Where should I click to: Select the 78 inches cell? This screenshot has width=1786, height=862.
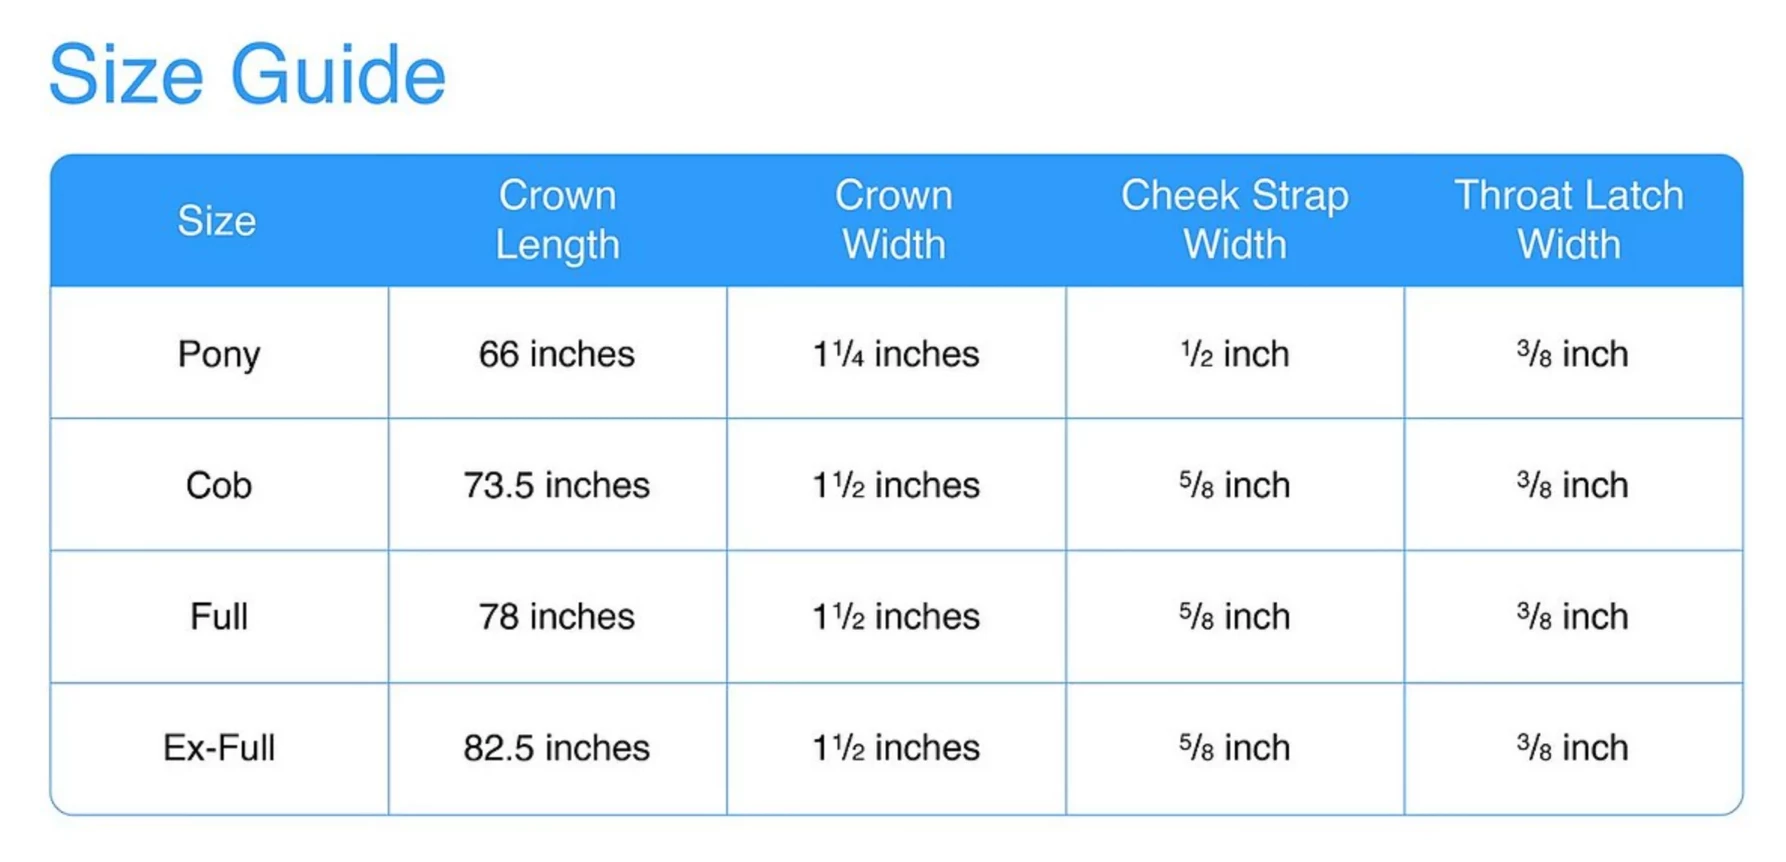click(557, 616)
